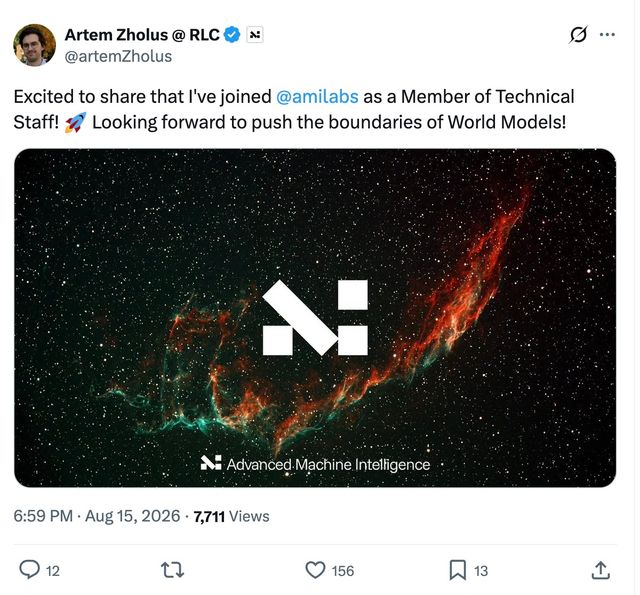The height and width of the screenshot is (595, 640).
Task: Click the 6:59 PM Aug 15, 2026 timestamp
Action: click(97, 516)
